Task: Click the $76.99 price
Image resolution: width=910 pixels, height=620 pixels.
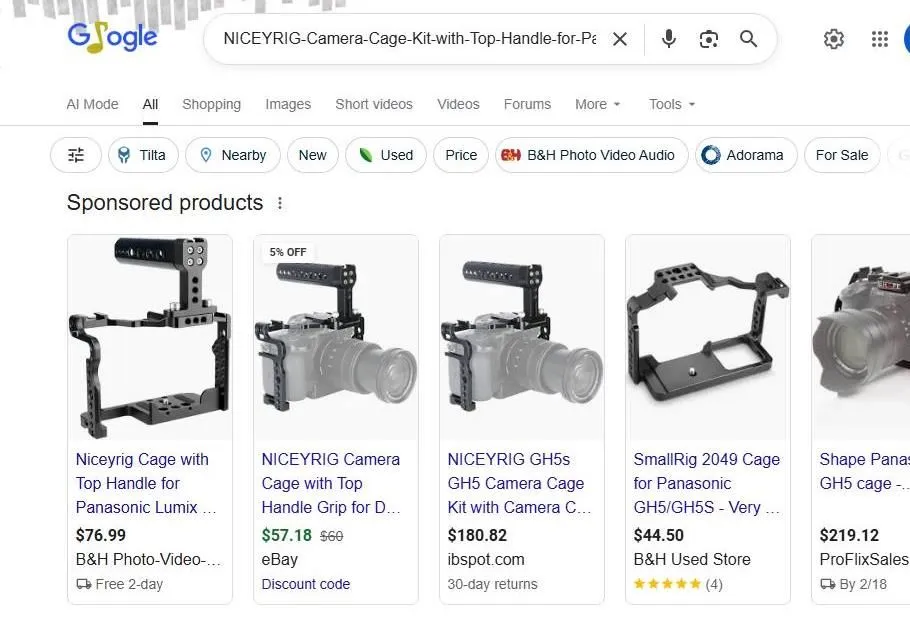Action: [x=101, y=535]
